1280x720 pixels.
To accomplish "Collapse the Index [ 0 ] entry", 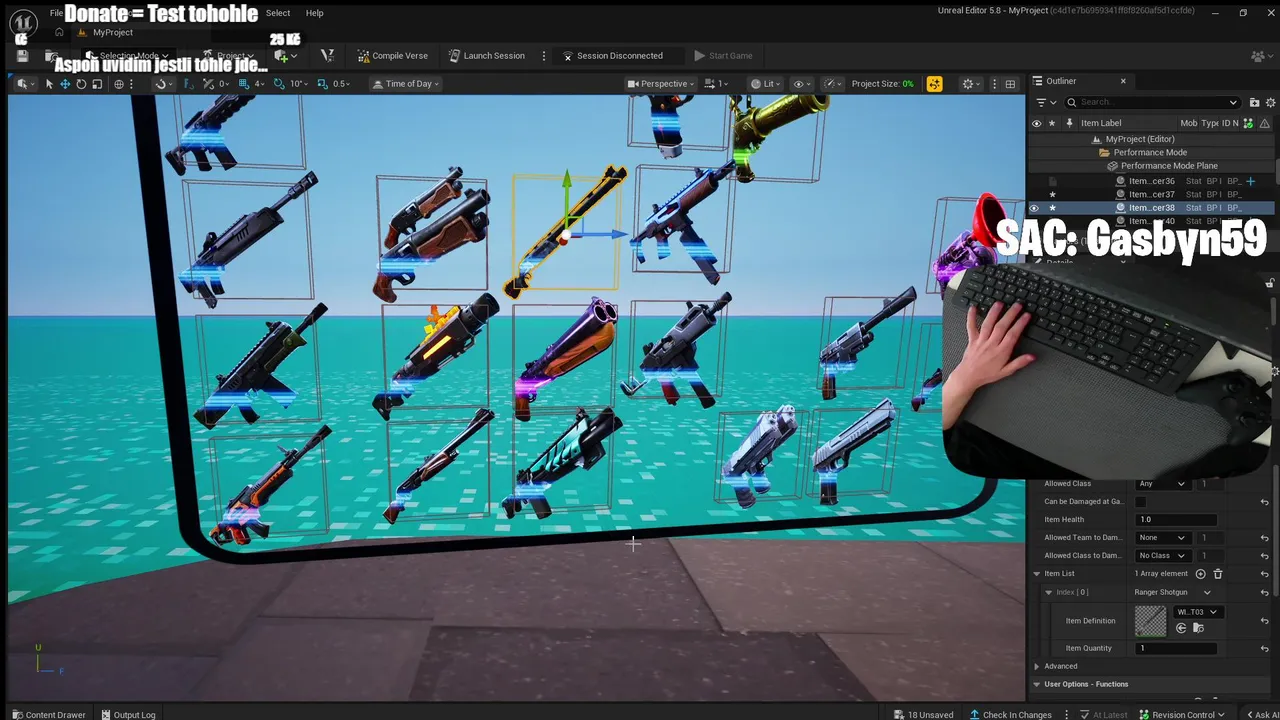I will 1048,592.
